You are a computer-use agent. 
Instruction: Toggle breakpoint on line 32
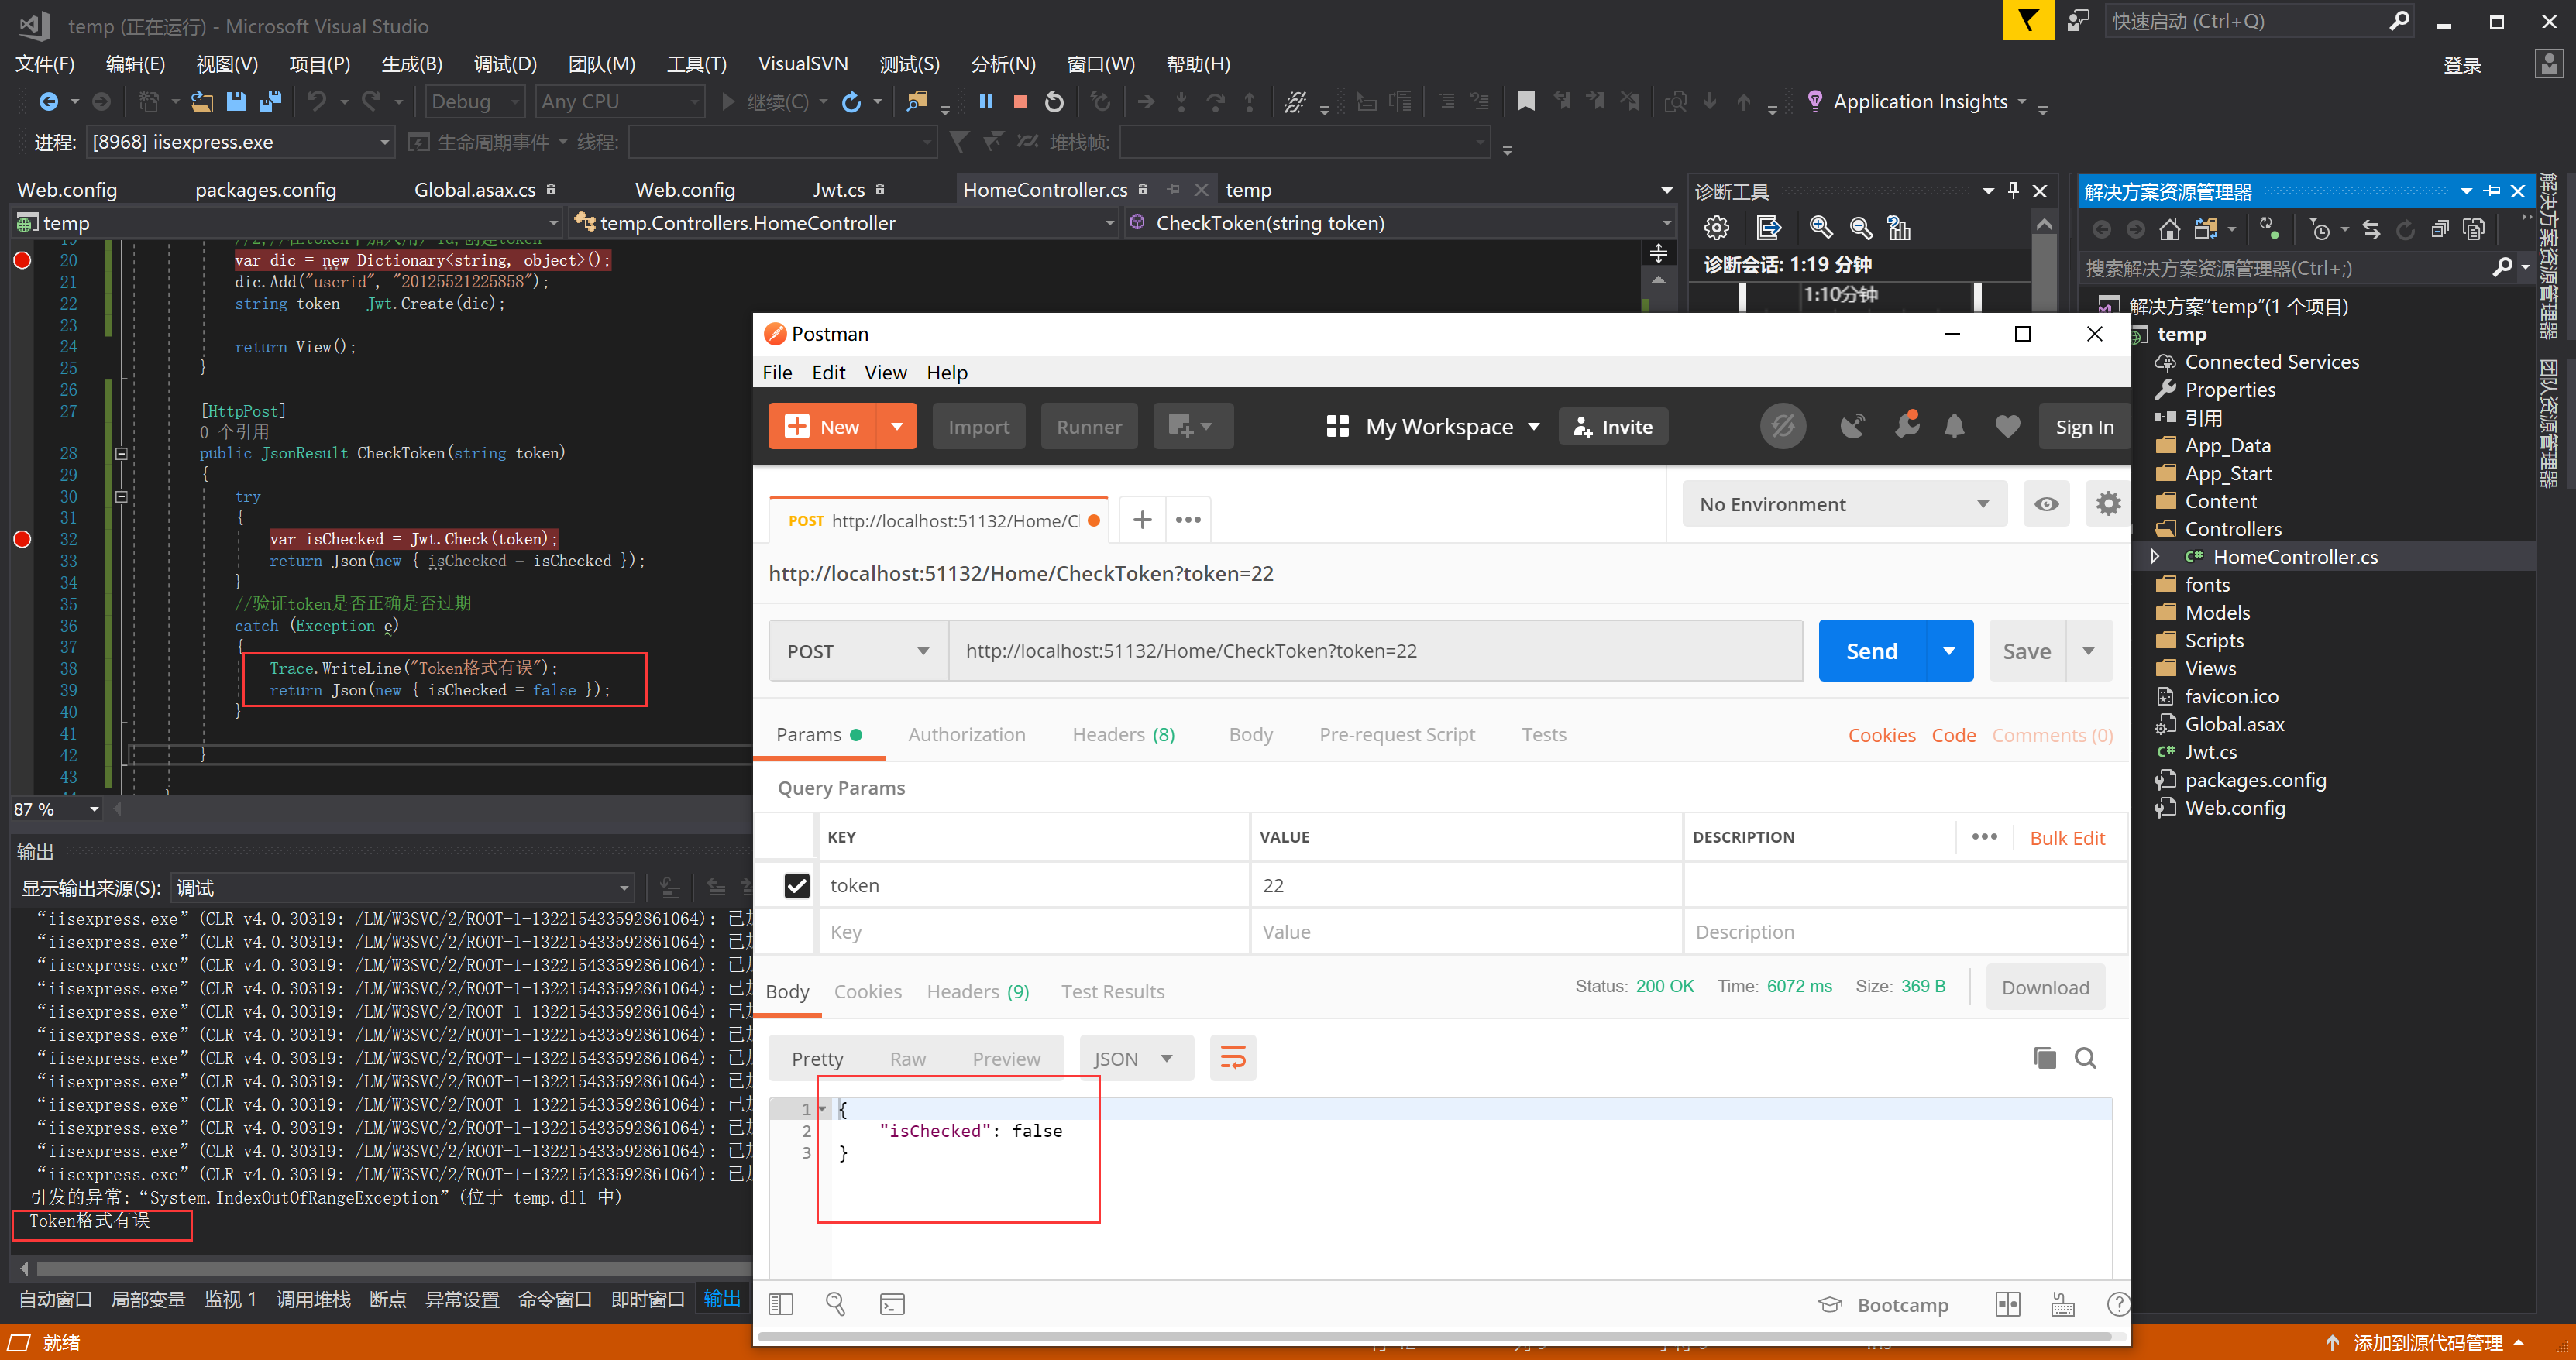(22, 539)
